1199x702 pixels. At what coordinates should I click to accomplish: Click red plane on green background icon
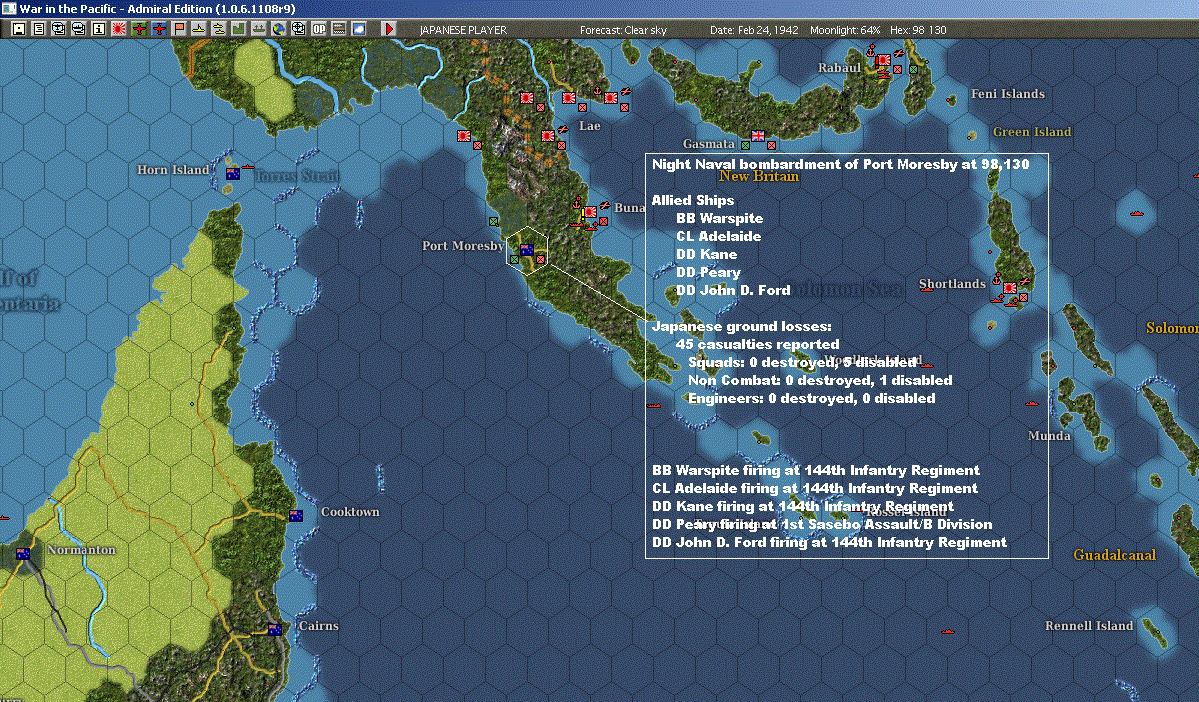tap(139, 29)
